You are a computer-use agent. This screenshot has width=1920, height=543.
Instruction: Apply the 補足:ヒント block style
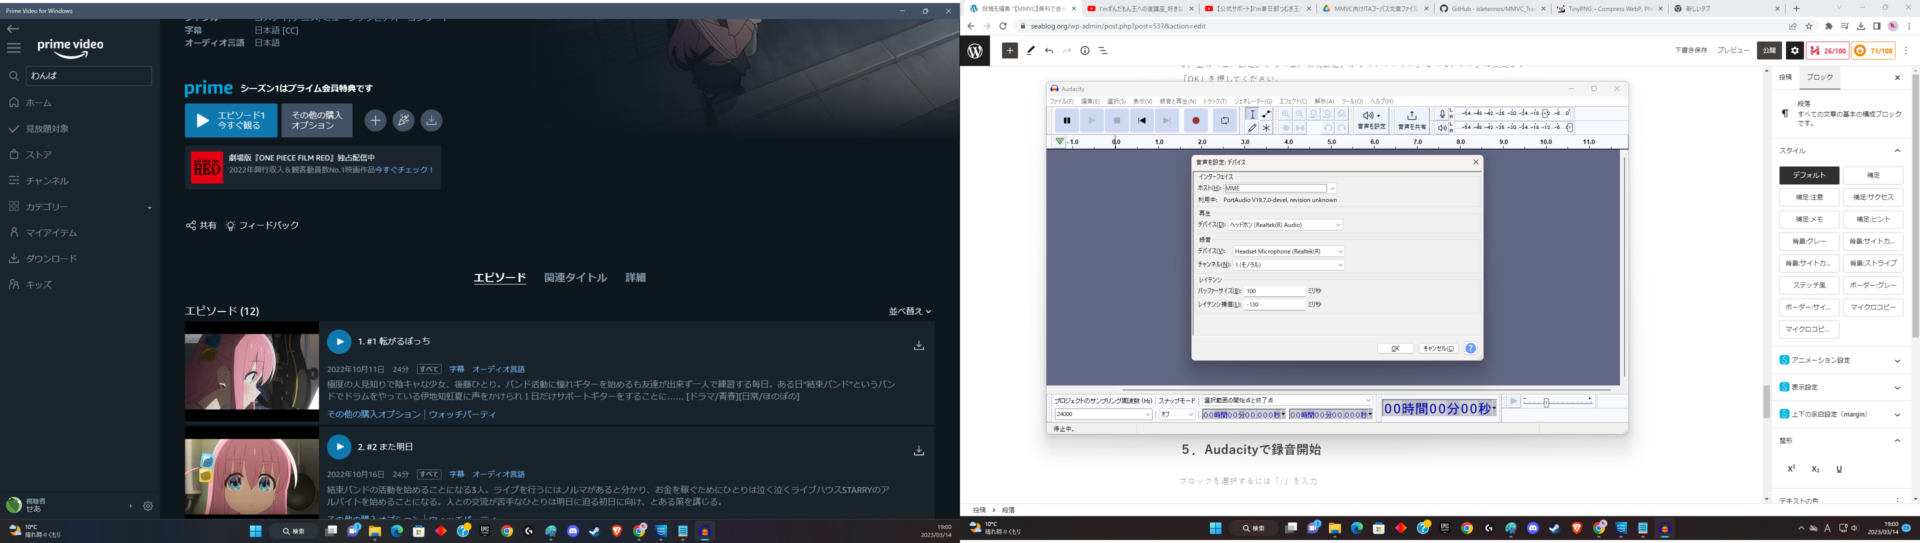click(1873, 219)
